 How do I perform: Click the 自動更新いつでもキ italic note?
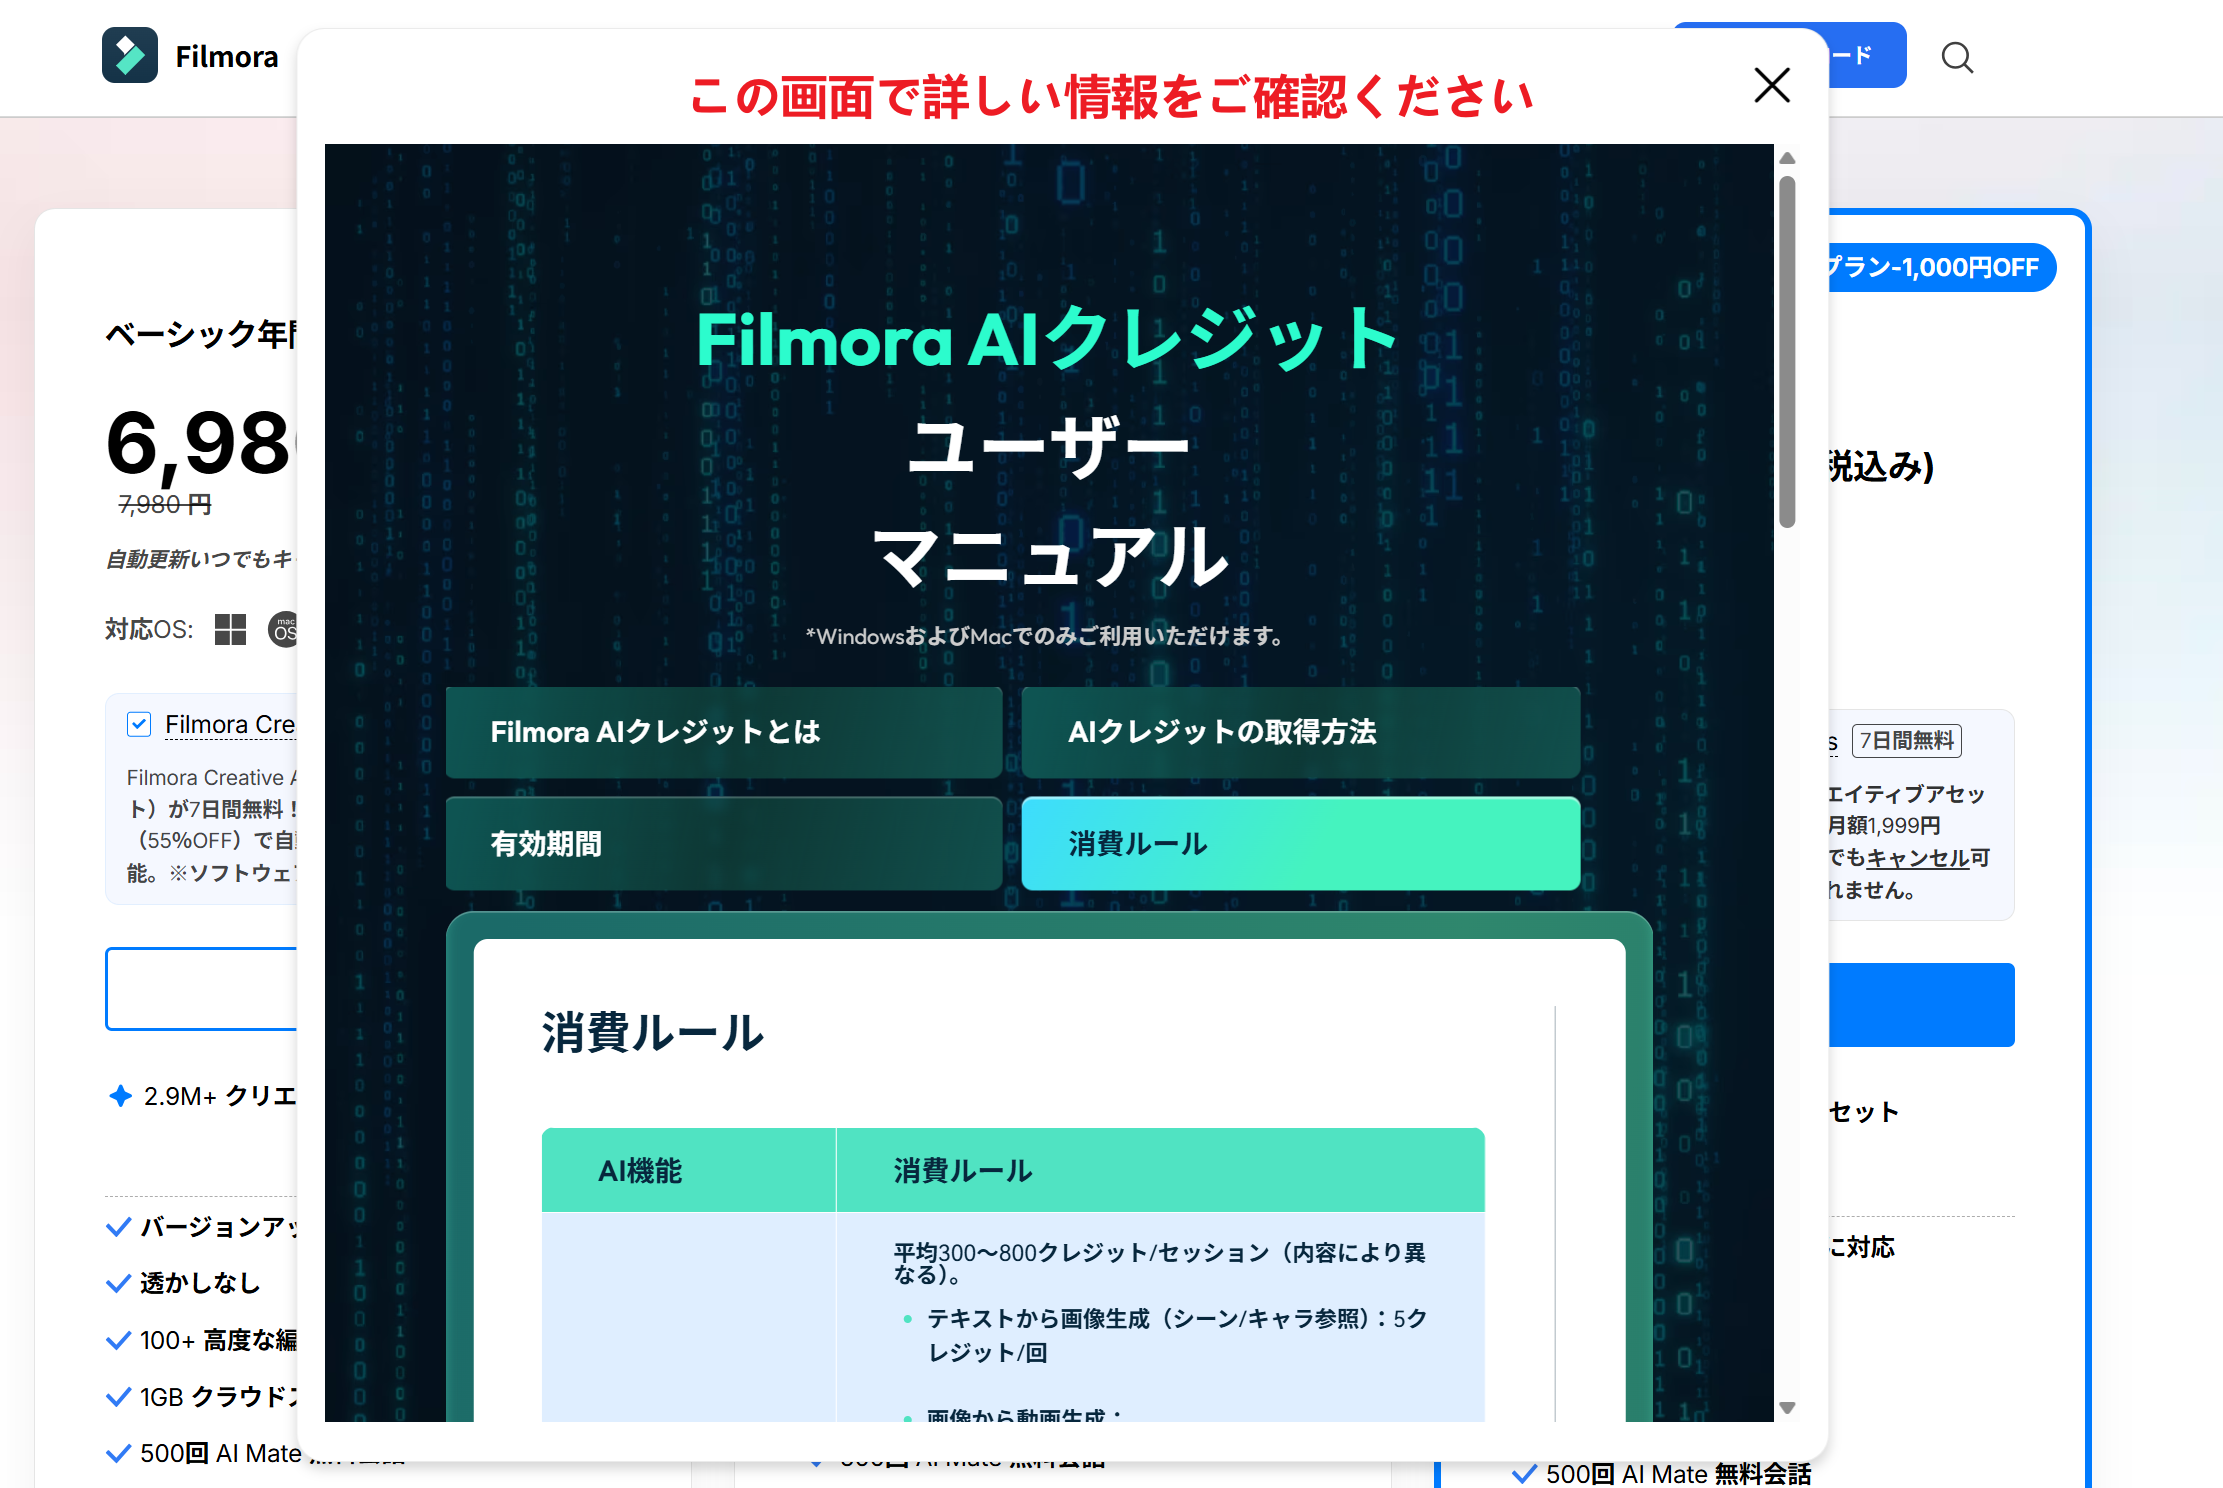(x=201, y=559)
